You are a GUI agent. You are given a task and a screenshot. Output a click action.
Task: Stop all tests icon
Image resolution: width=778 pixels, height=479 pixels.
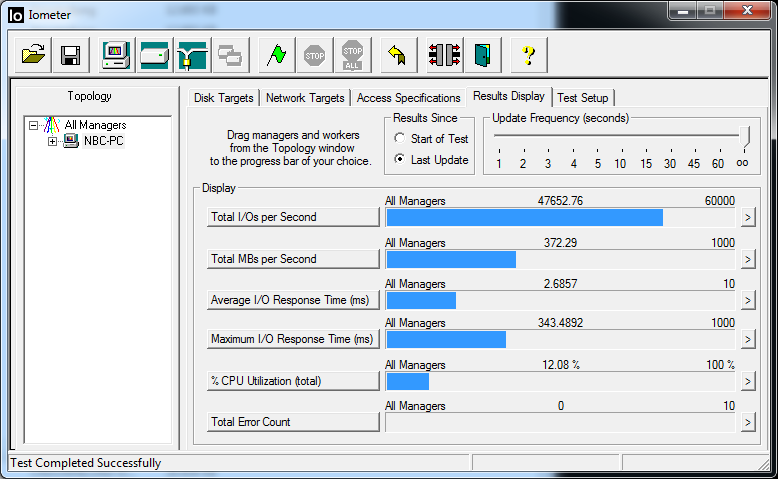coord(353,55)
